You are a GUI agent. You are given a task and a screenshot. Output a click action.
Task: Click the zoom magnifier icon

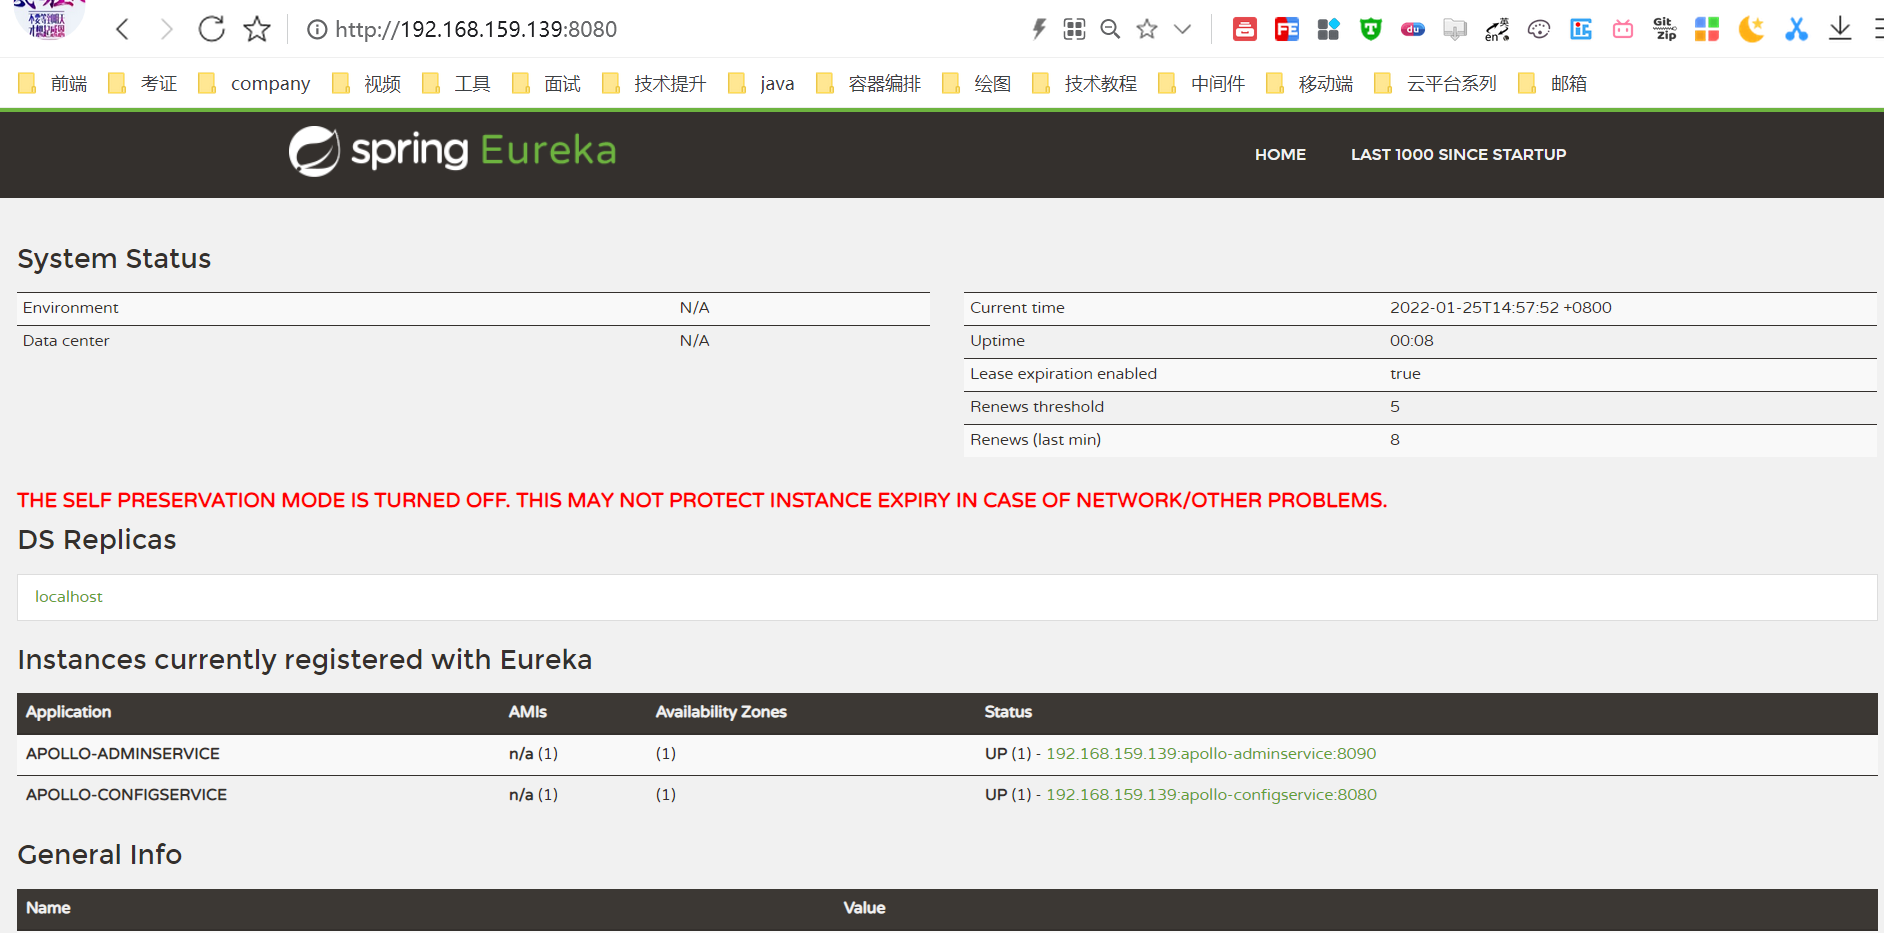pyautogui.click(x=1110, y=29)
